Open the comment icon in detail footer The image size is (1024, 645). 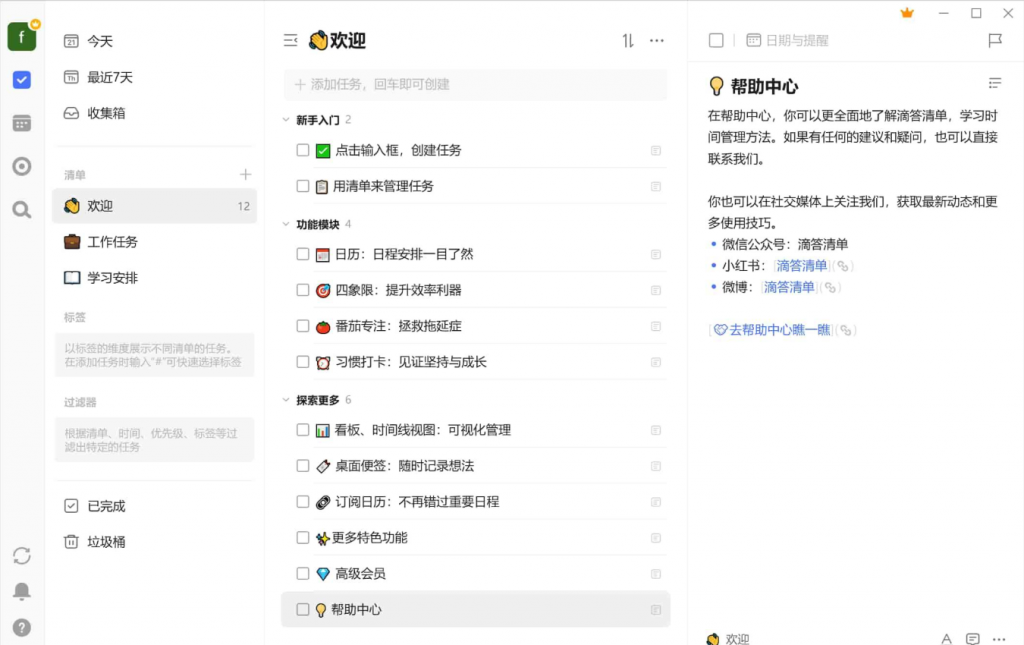(x=972, y=638)
